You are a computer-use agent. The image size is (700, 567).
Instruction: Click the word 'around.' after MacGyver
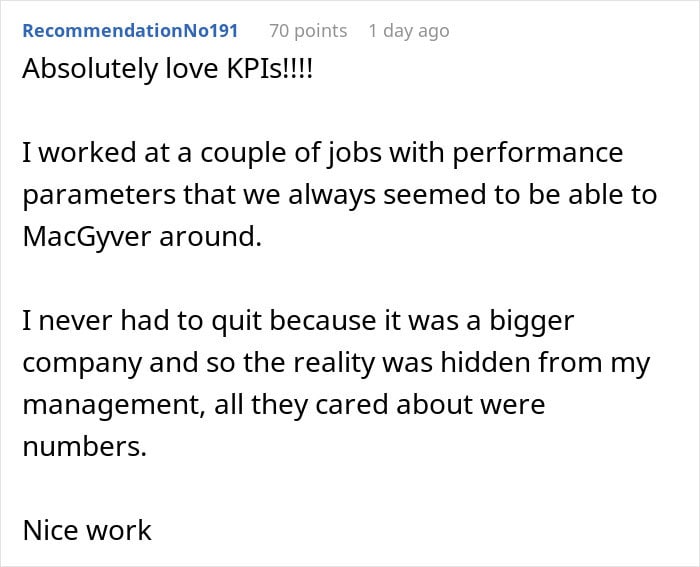pyautogui.click(x=210, y=237)
